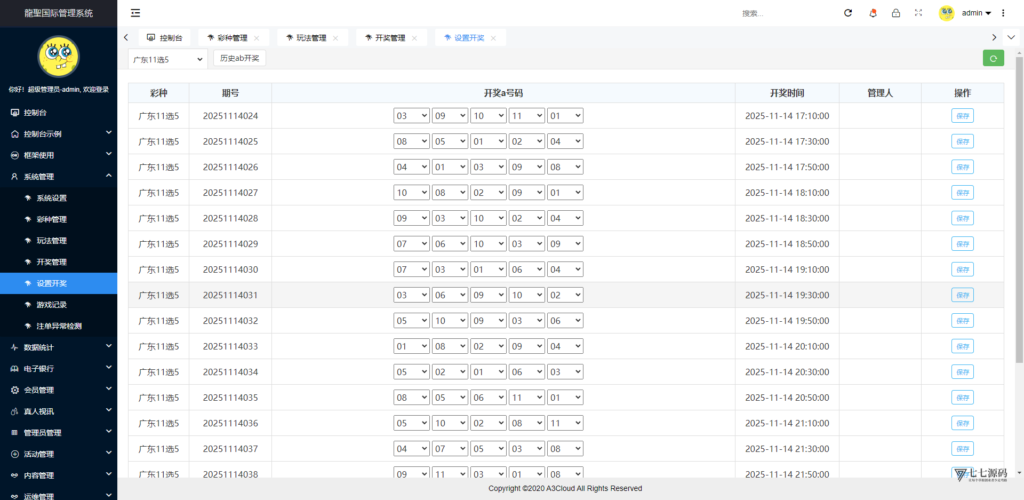
Task: Click the 历史ab开奖 button
Action: coord(239,59)
